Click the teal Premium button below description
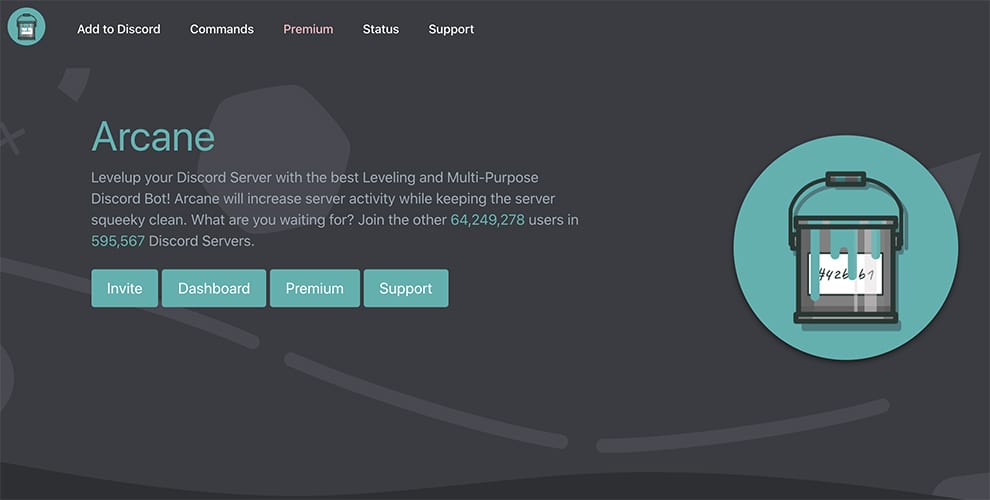The image size is (990, 500). coord(314,289)
